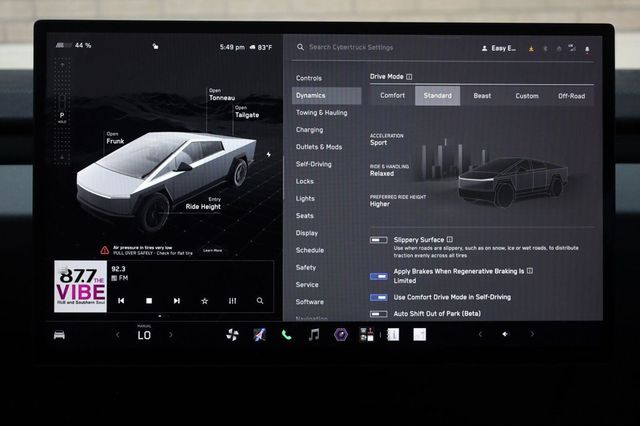
Task: Select Beast drive mode
Action: 482,95
